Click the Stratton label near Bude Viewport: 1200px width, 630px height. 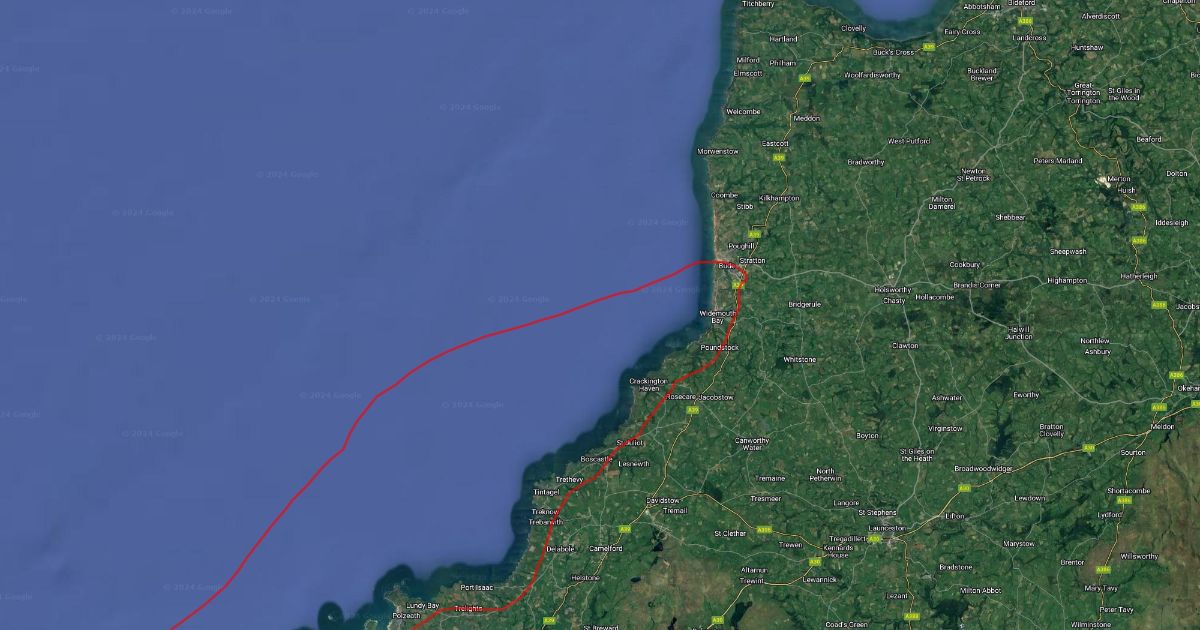(752, 260)
